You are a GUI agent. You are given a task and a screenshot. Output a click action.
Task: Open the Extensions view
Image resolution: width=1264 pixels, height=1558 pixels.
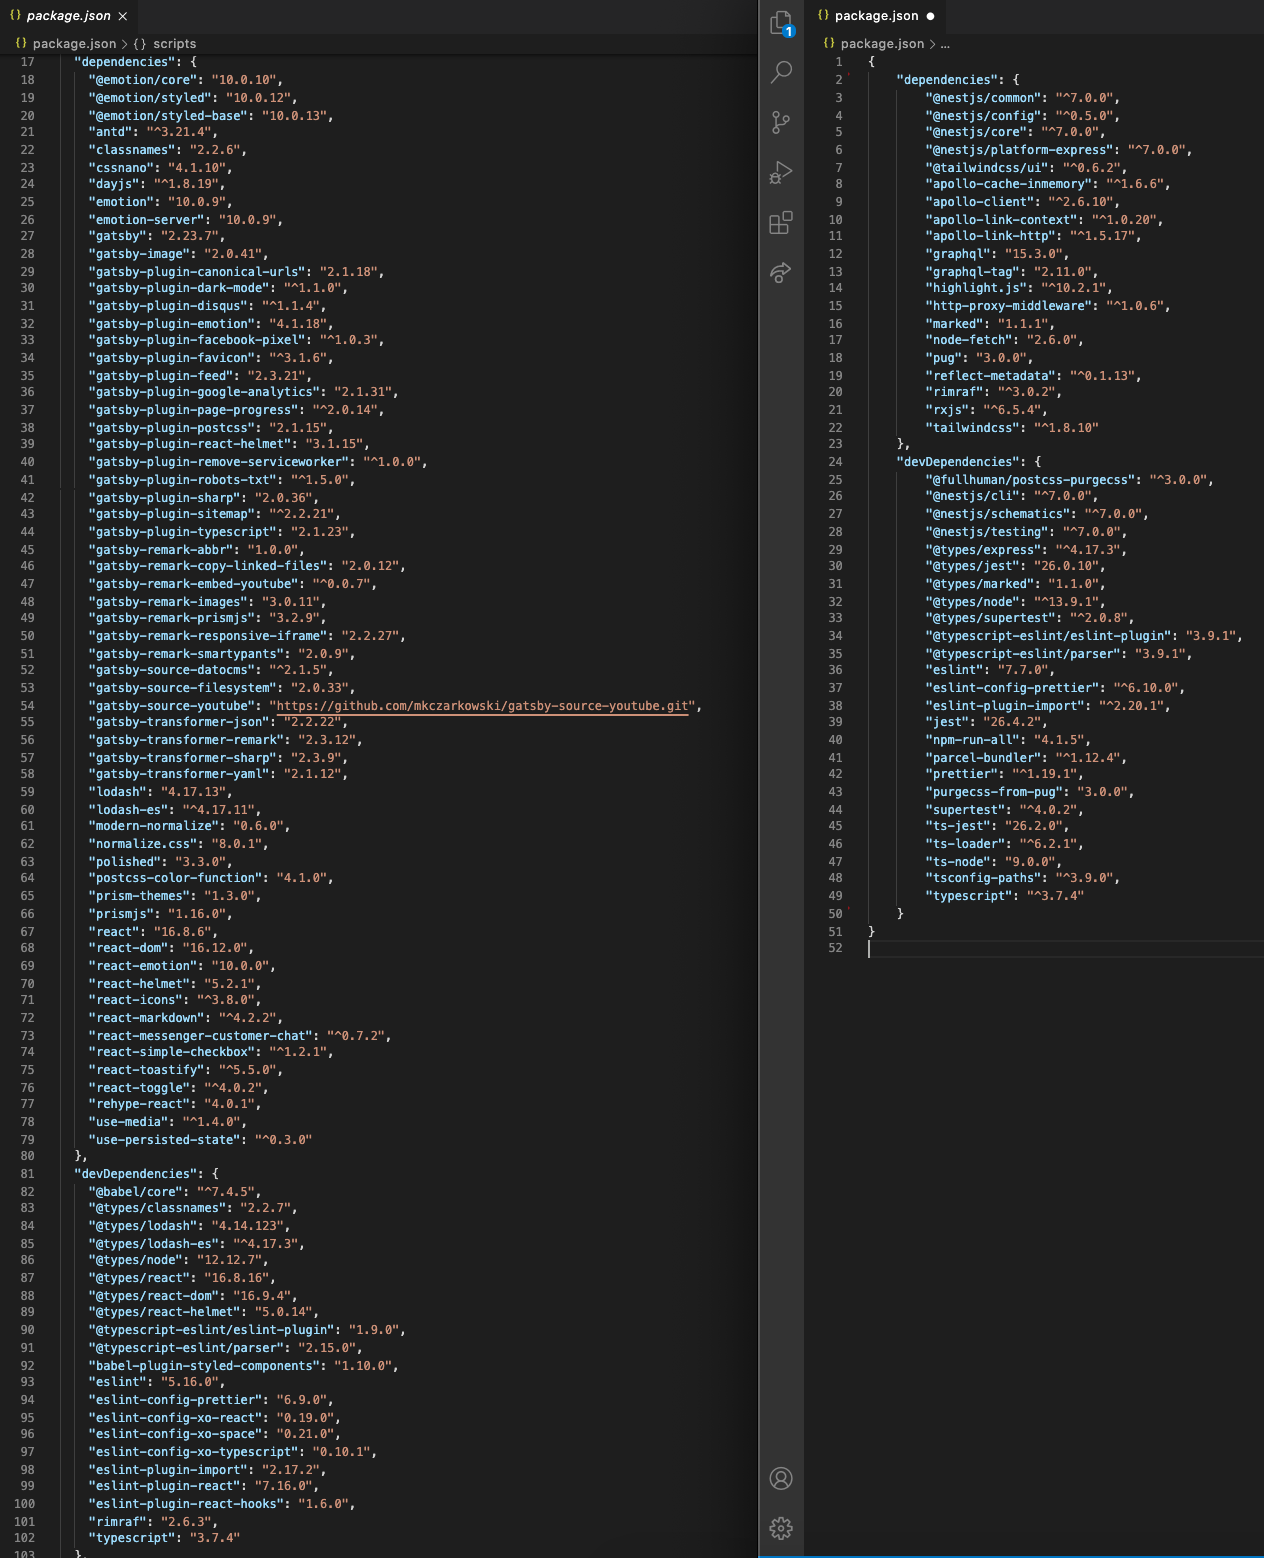pyautogui.click(x=781, y=222)
